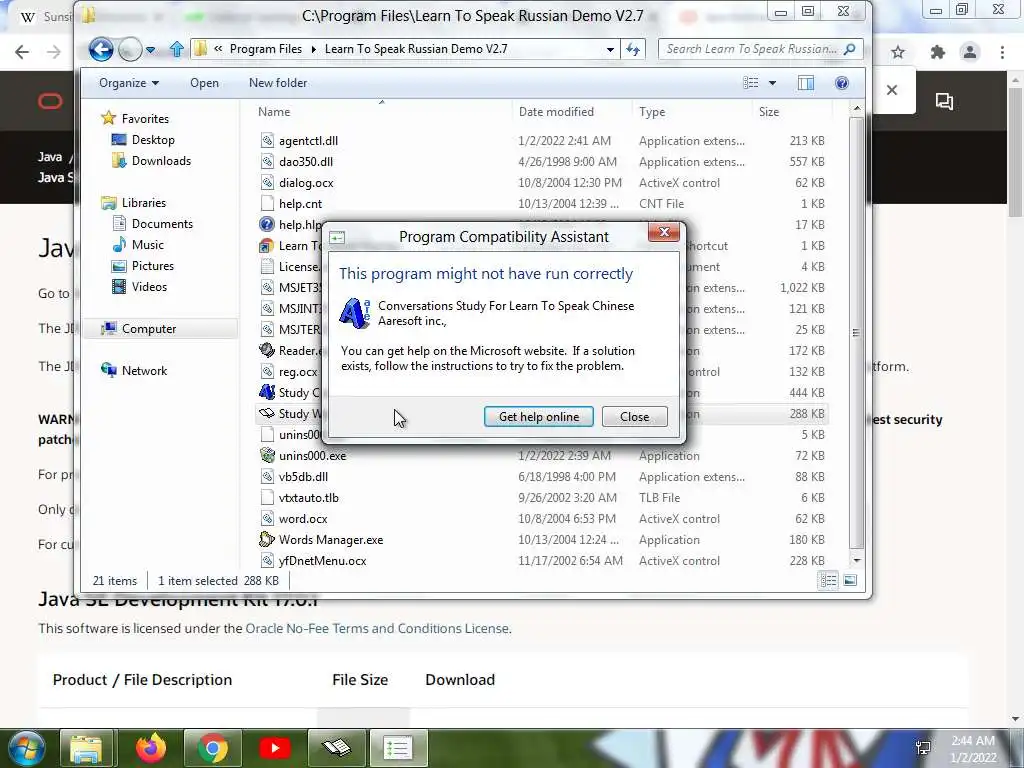Click the Oracle page chat icon
This screenshot has width=1024, height=768.
944,101
